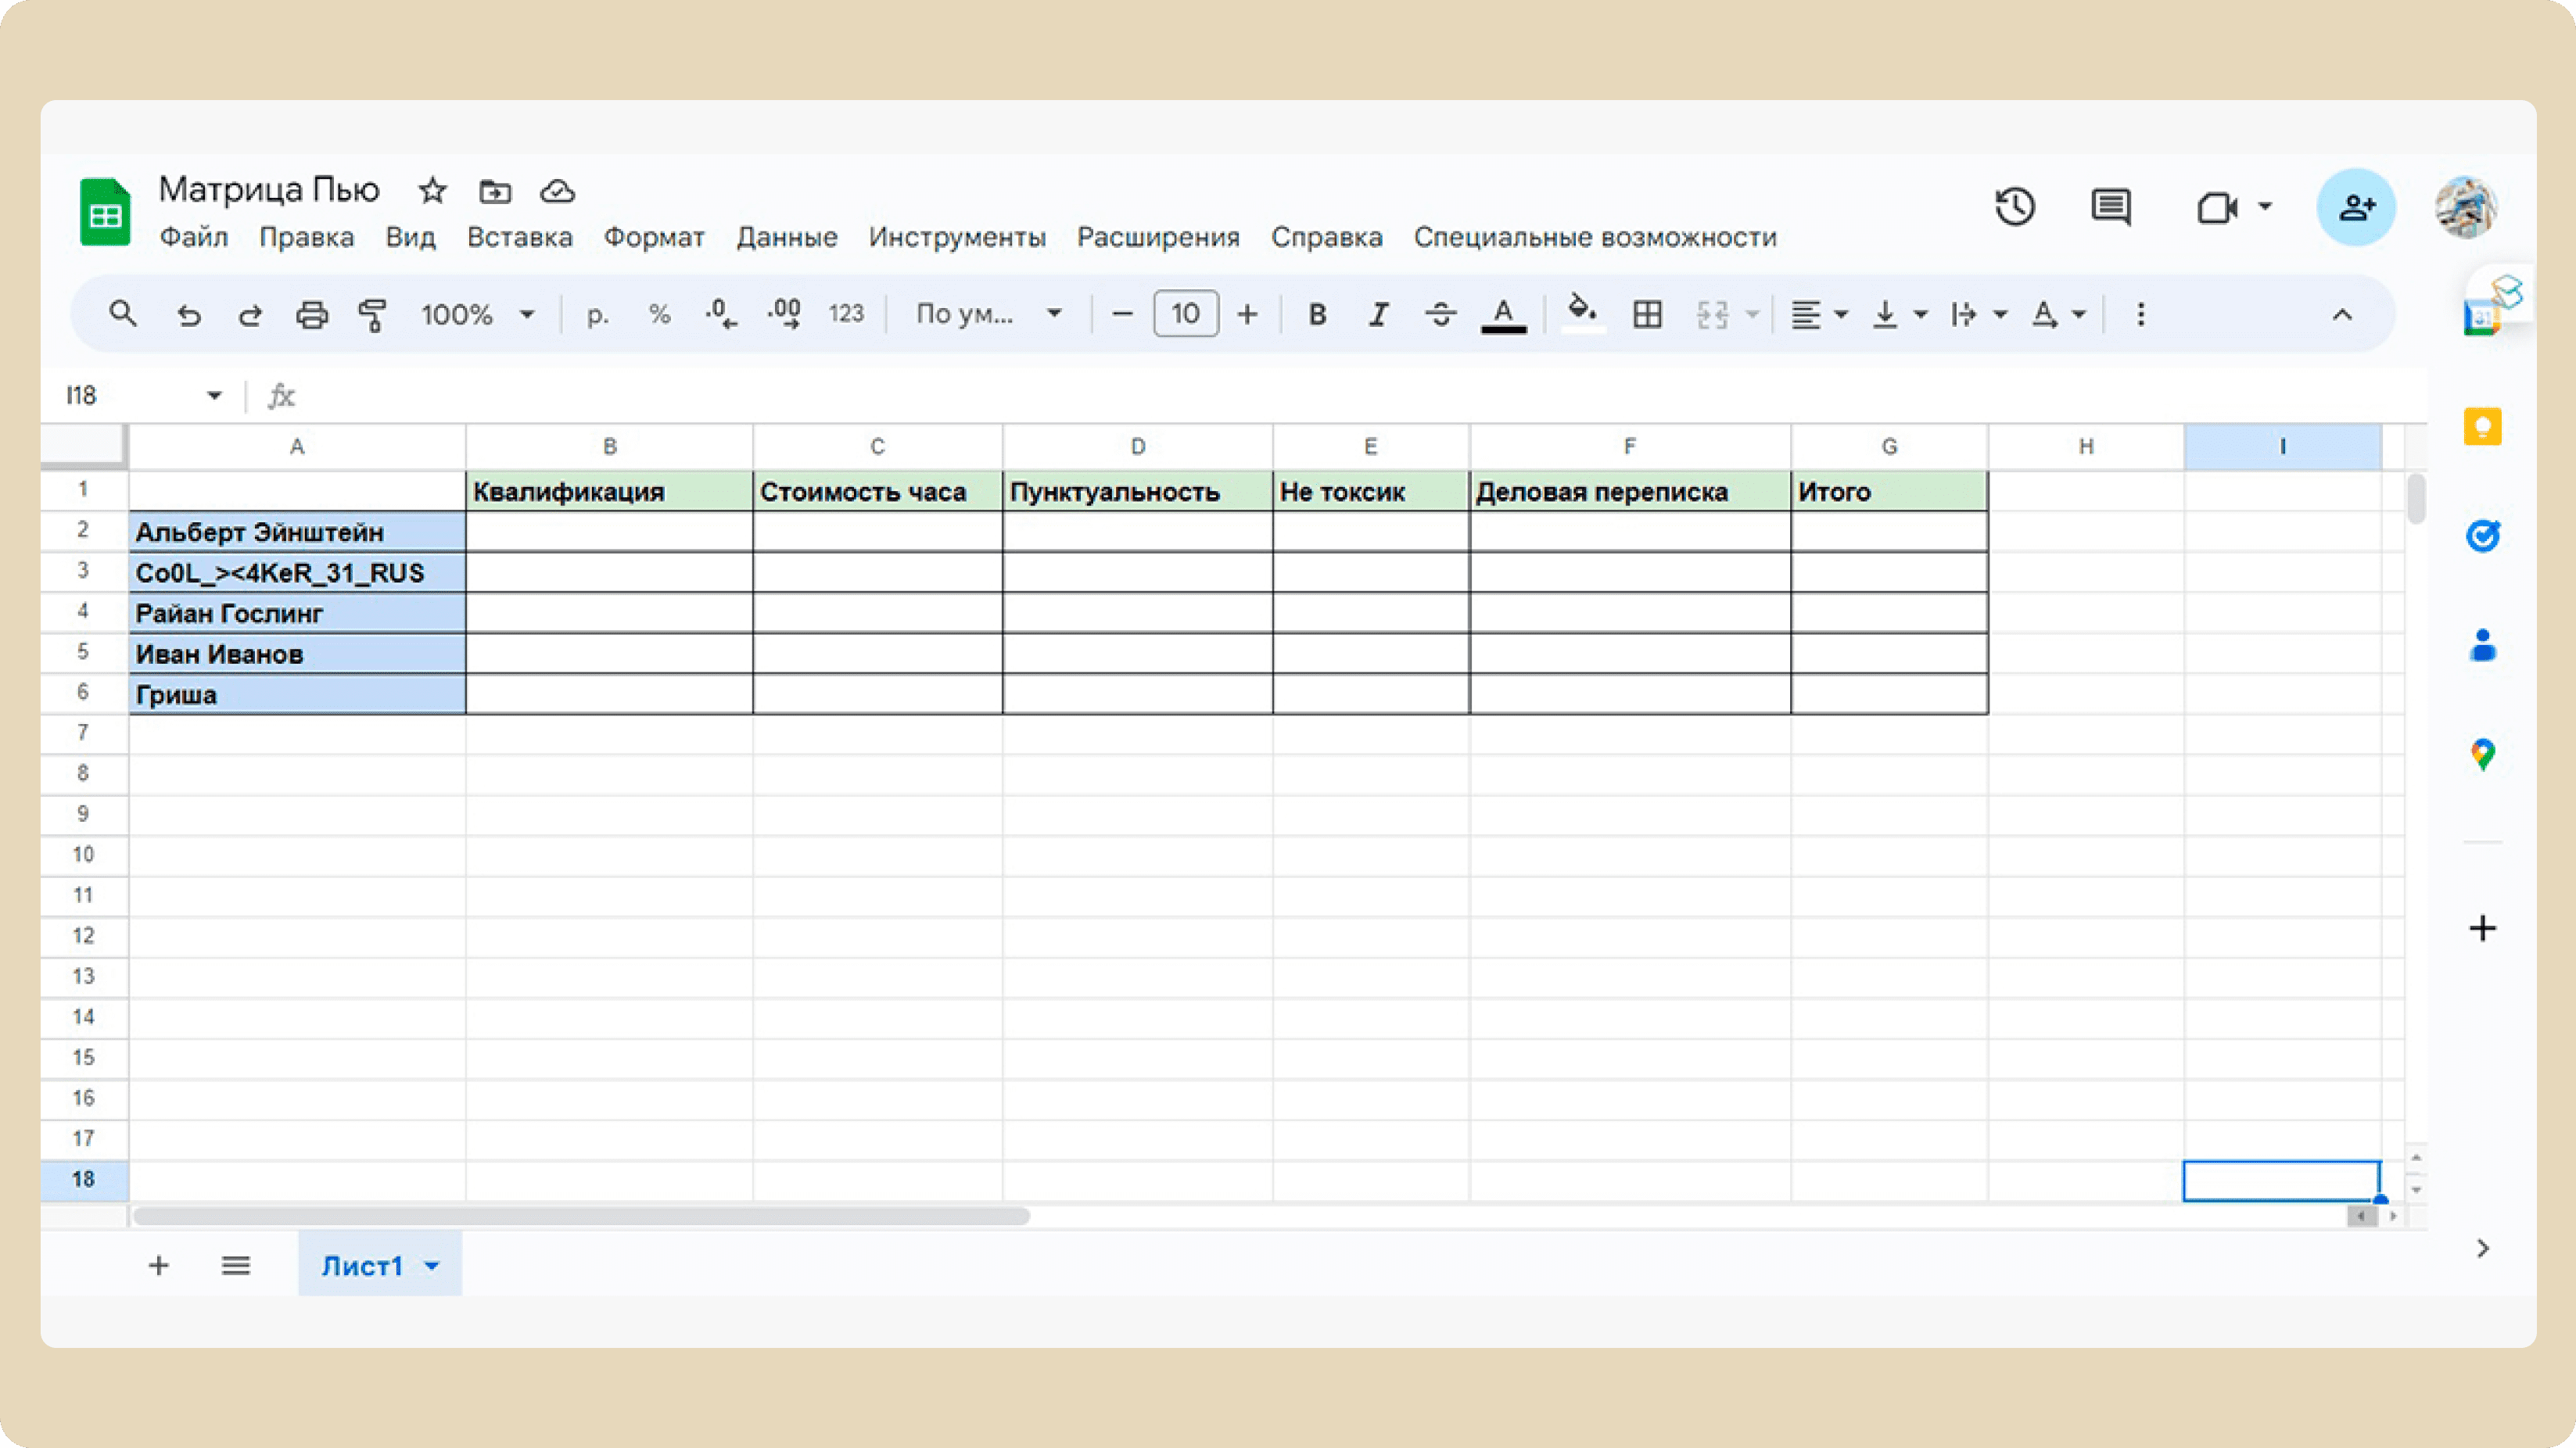Expand the font family dropdown
The width and height of the screenshot is (2576, 1448).
[988, 315]
